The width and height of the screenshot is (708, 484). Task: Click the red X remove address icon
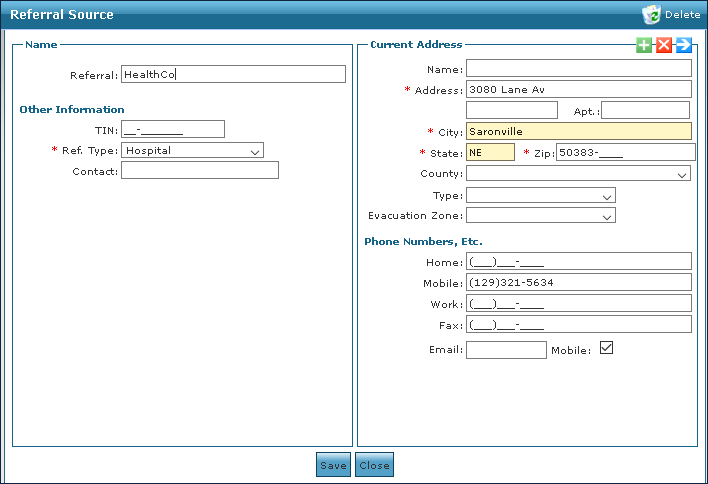click(664, 45)
